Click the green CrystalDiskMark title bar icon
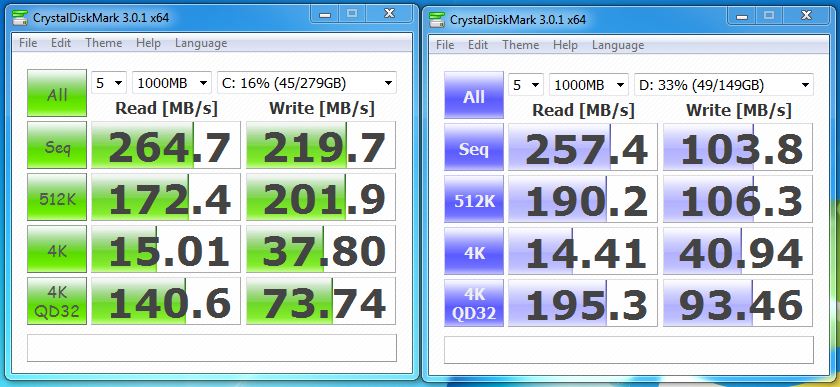The width and height of the screenshot is (840, 387). tap(20, 18)
